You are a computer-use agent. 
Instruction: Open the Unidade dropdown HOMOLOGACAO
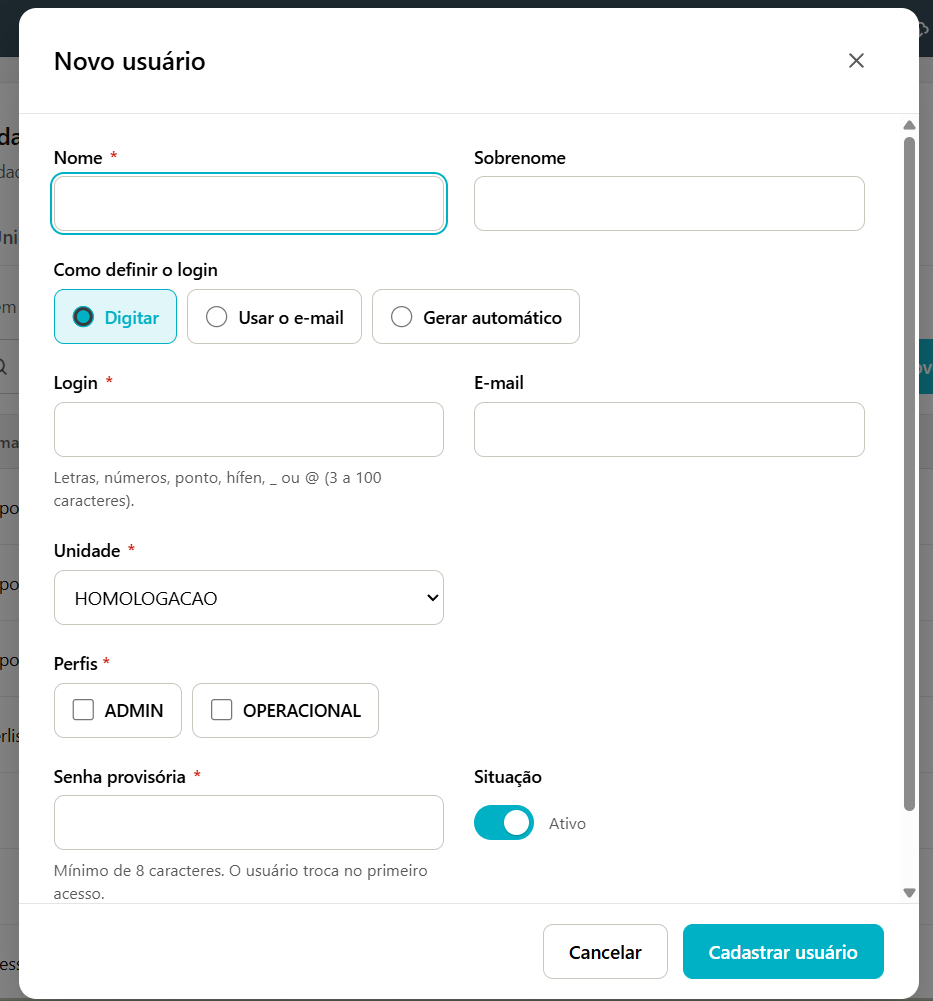249,598
